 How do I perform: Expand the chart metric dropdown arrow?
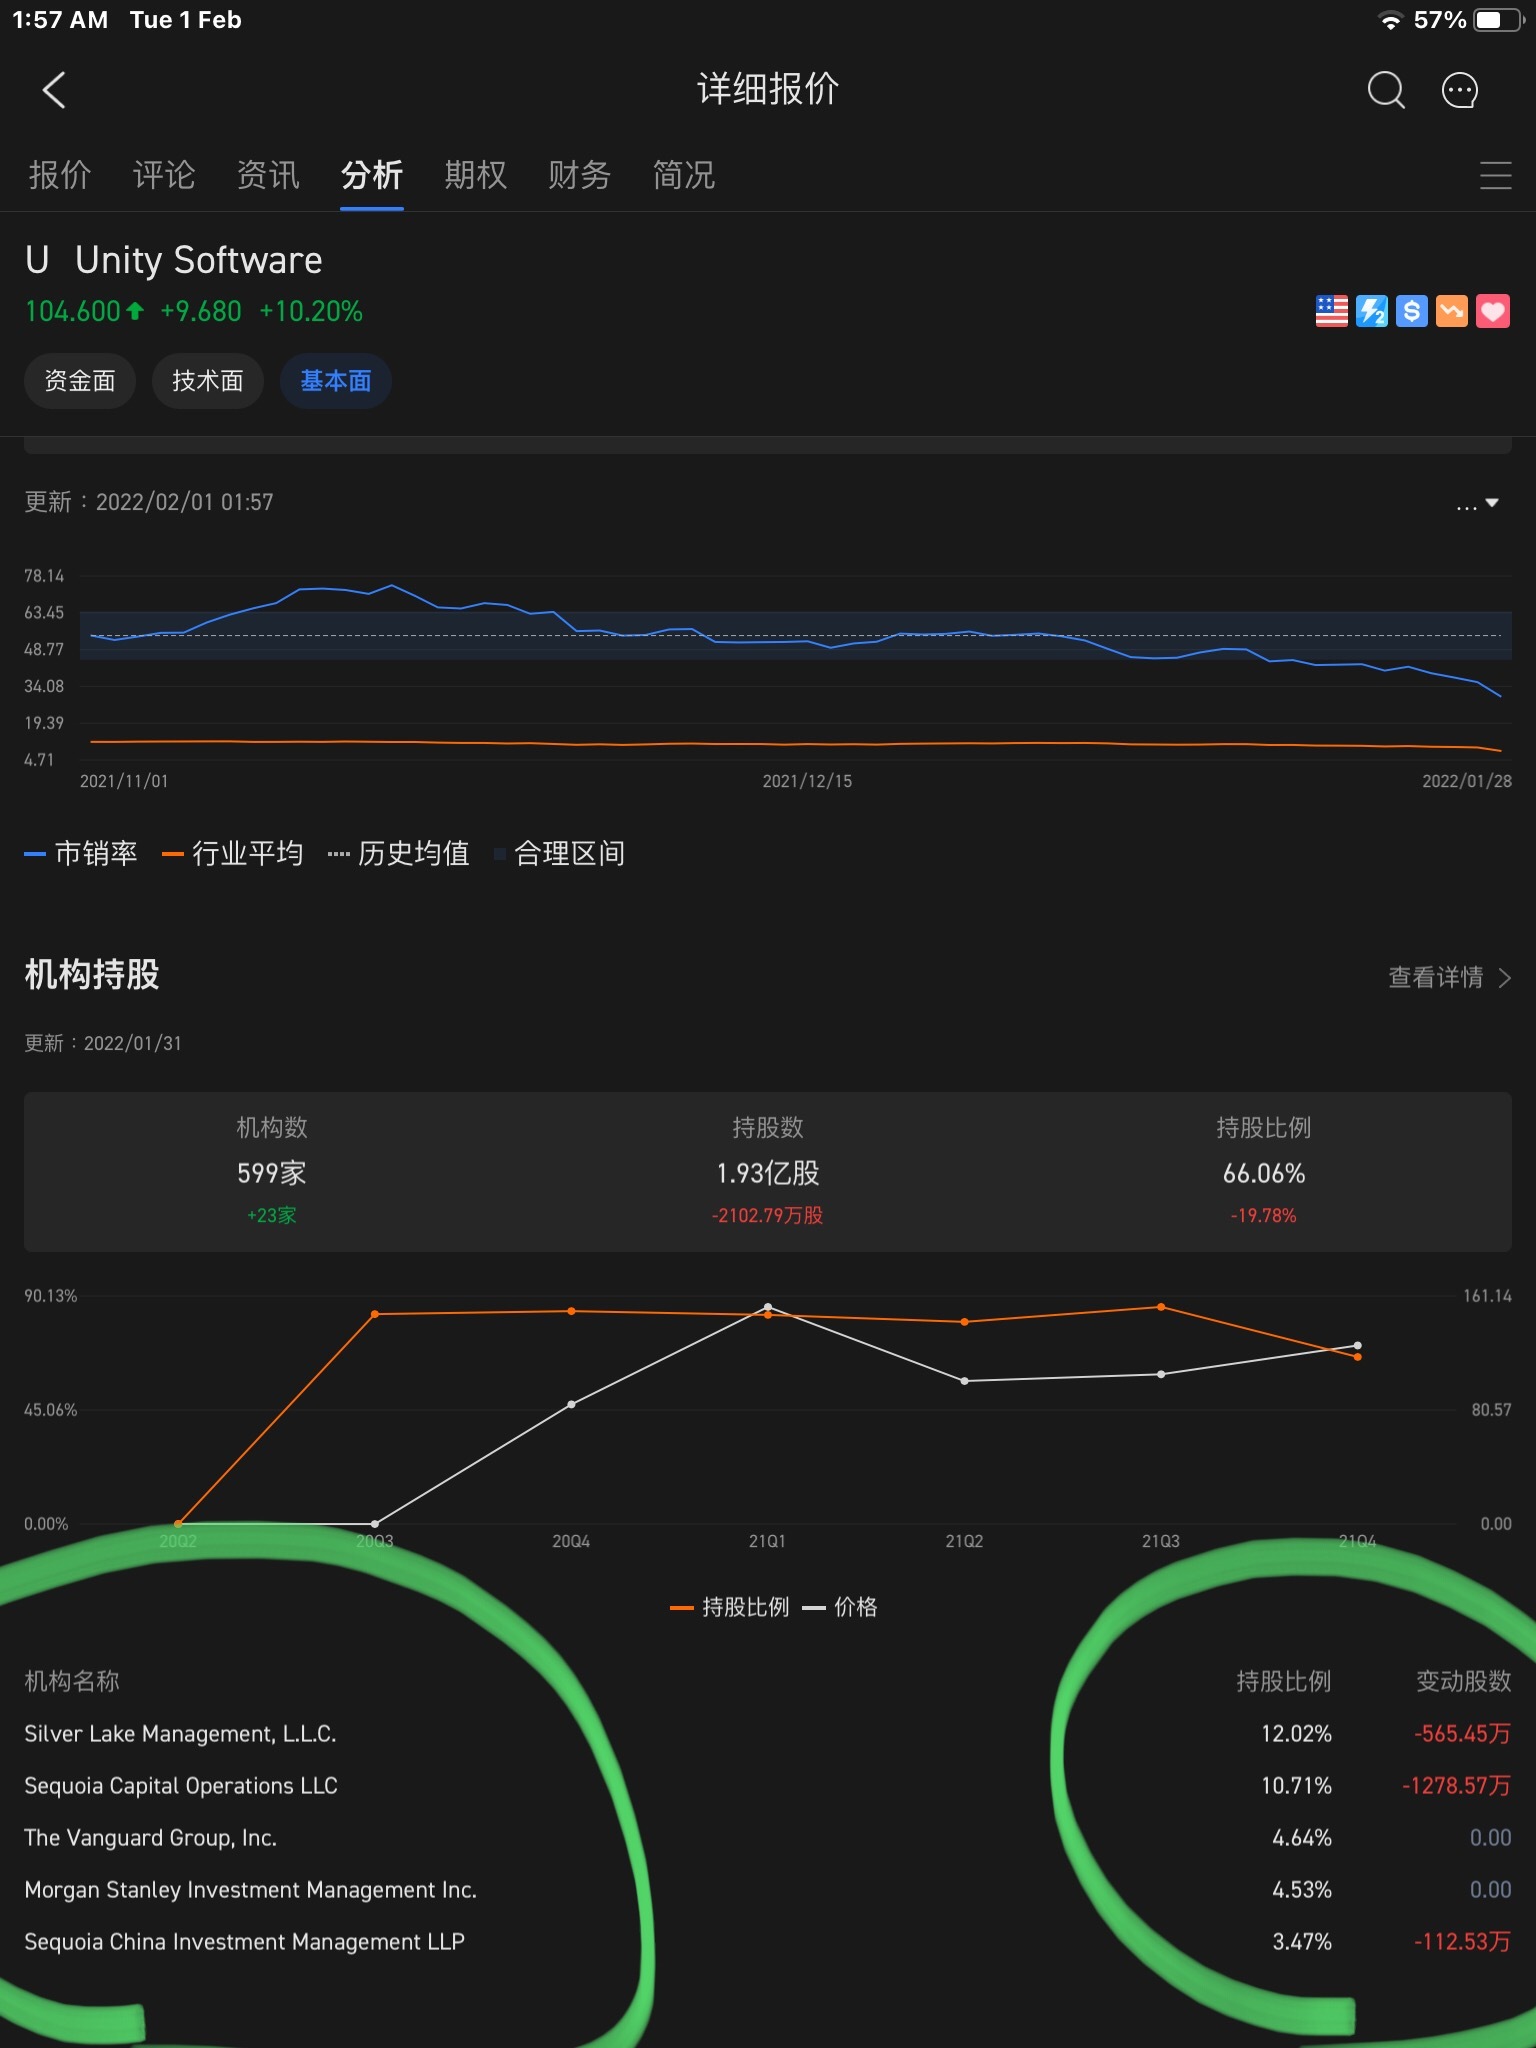1491,503
